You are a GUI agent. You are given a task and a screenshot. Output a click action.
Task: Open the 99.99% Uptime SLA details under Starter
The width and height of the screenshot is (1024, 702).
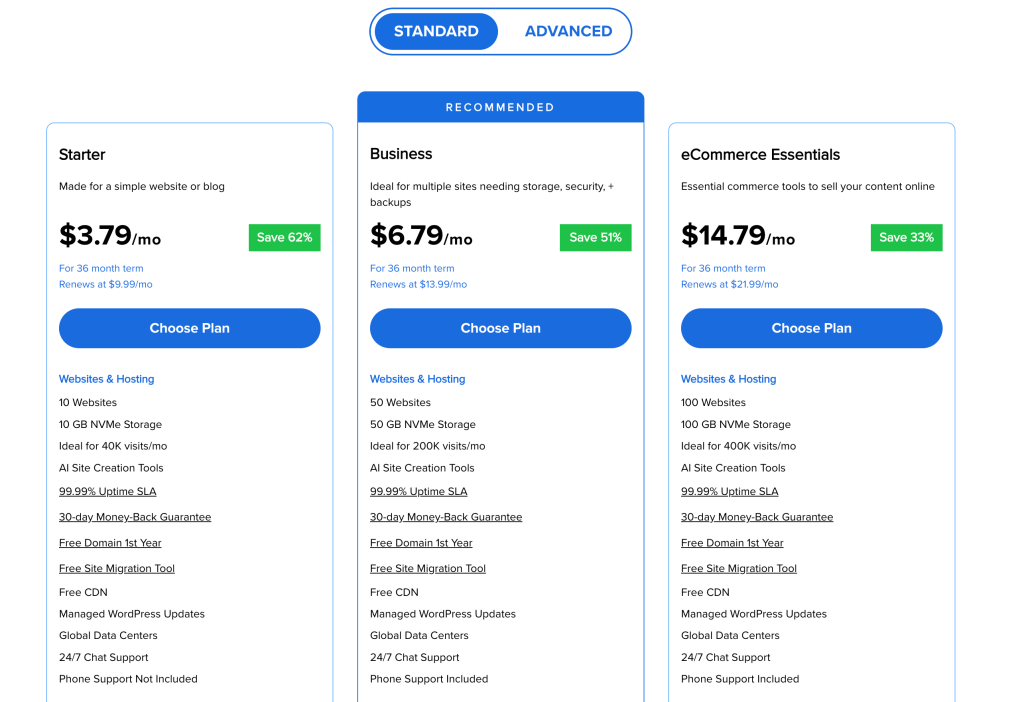[107, 491]
